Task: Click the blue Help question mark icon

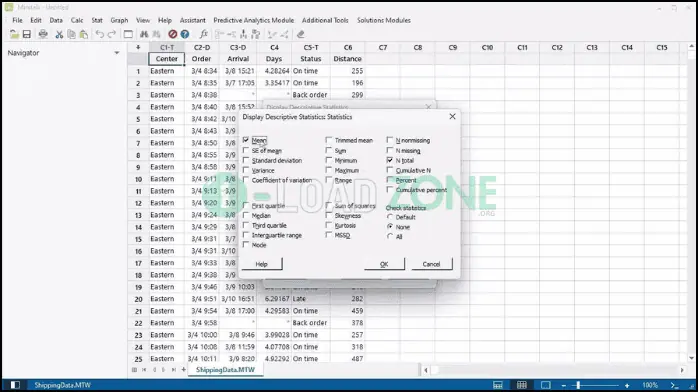Action: point(185,34)
